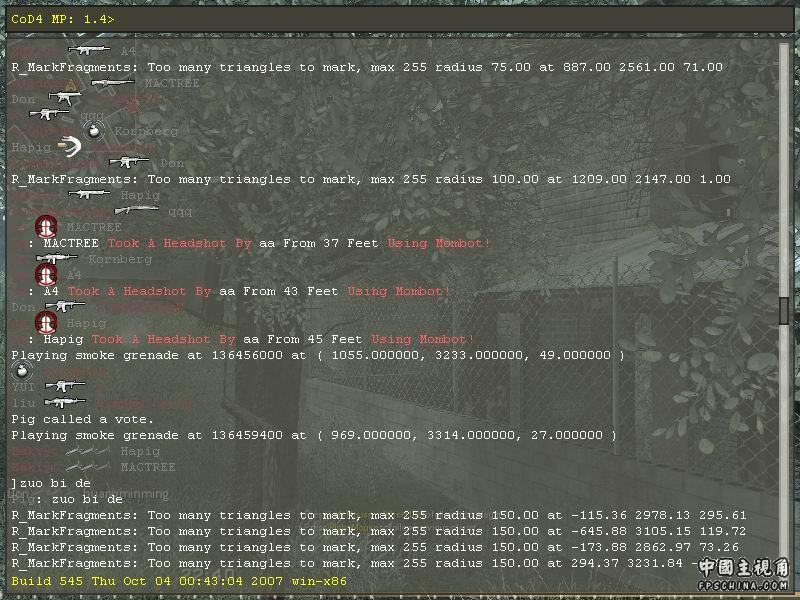Click the rifle icon right of Don
This screenshot has height=600, width=800.
[65, 306]
